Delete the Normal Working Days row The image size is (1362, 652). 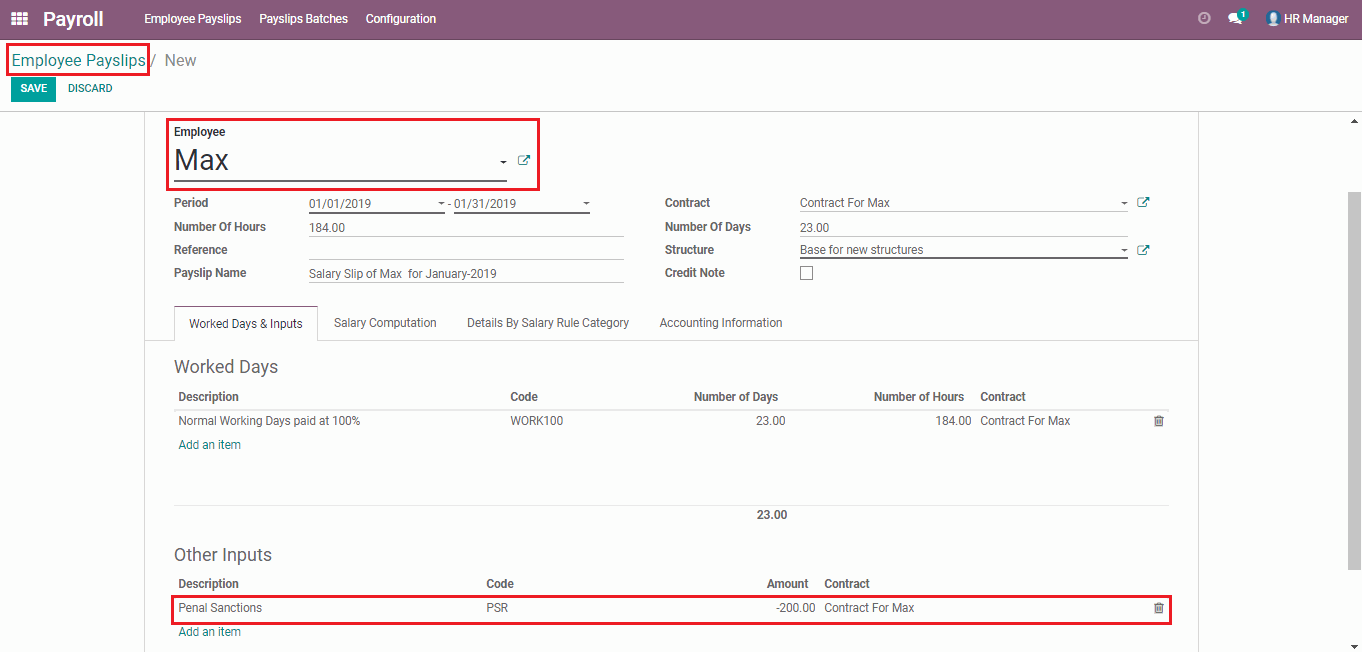1159,421
